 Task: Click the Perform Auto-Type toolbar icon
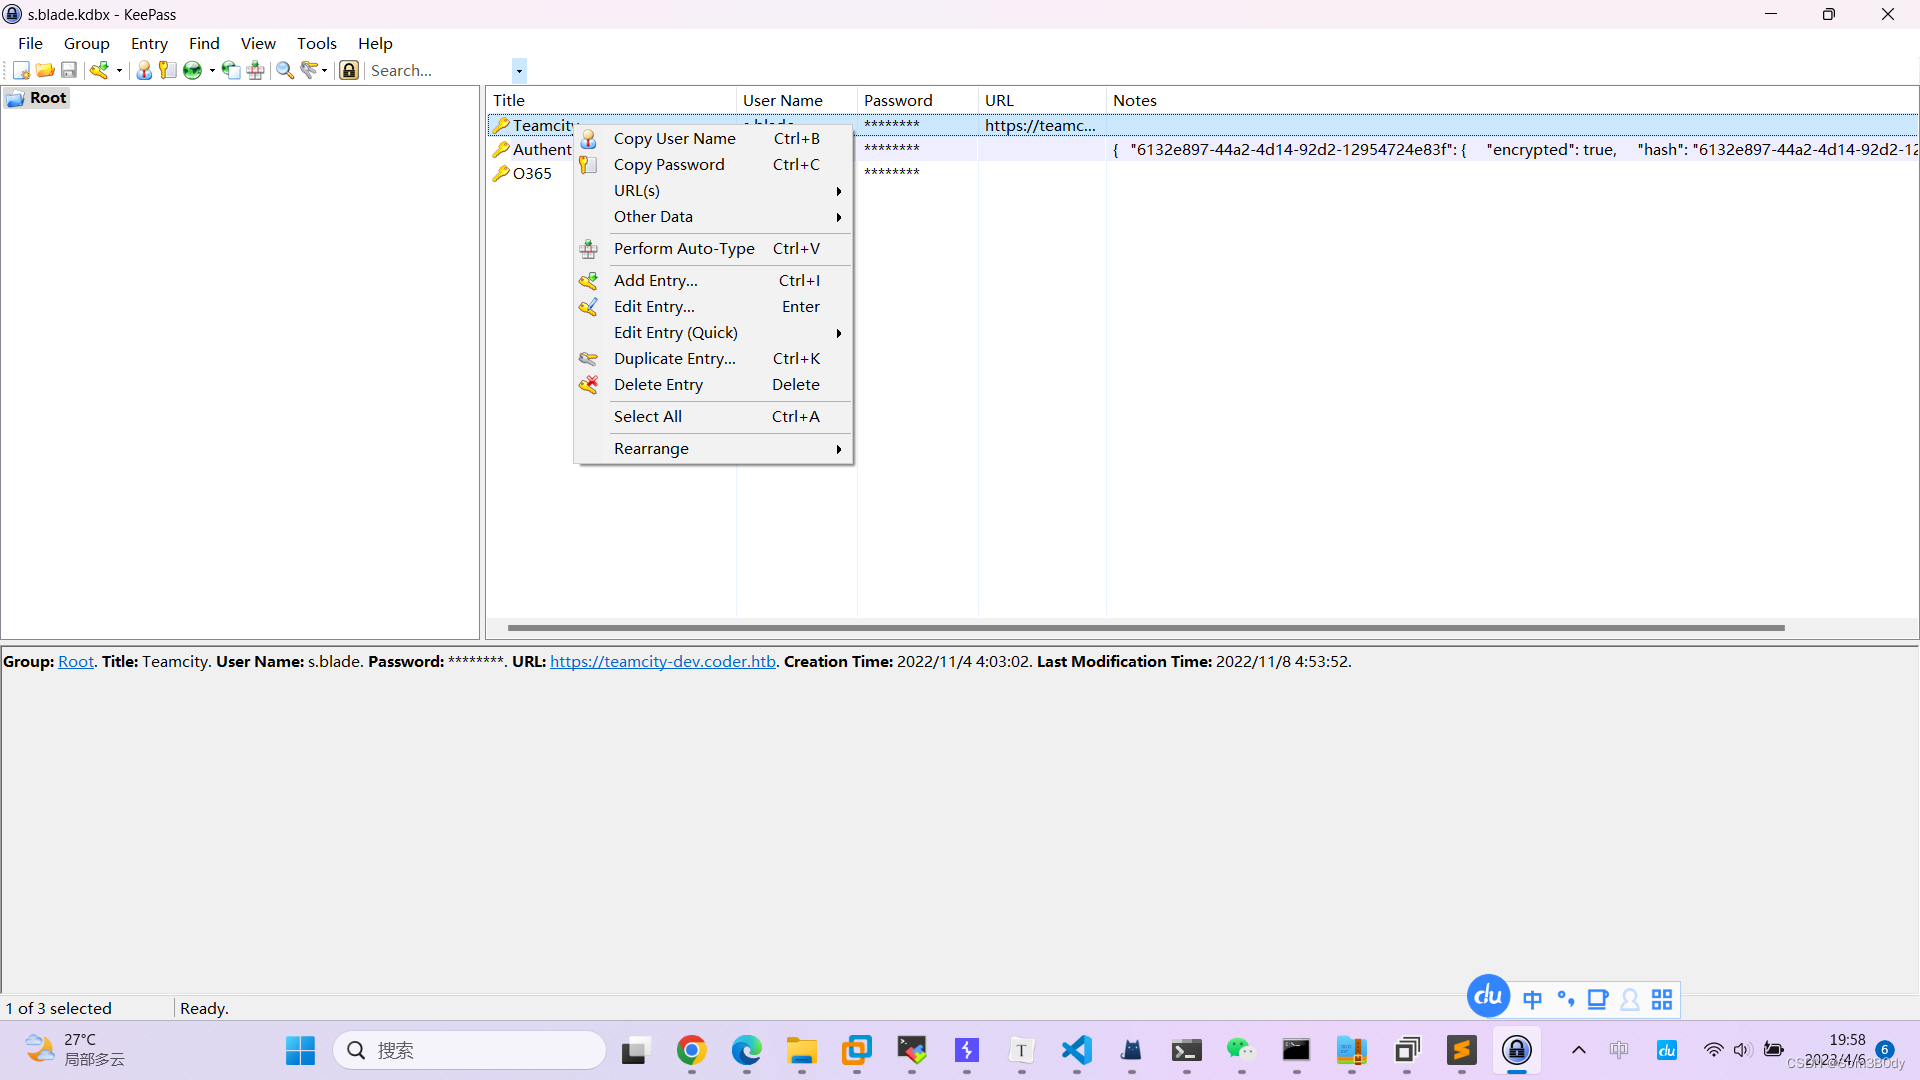point(255,70)
